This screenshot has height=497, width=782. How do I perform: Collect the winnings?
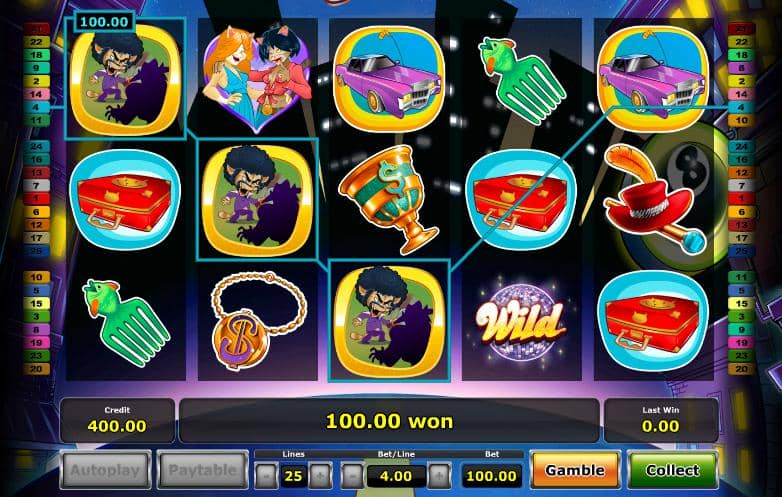672,470
